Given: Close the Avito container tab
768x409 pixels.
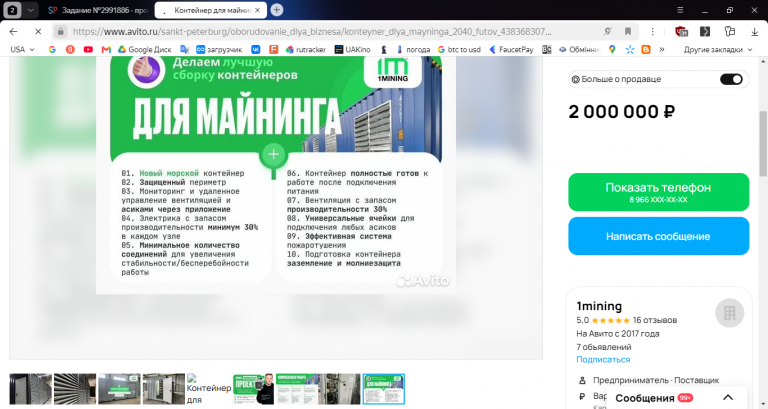Looking at the screenshot, I should pos(257,10).
